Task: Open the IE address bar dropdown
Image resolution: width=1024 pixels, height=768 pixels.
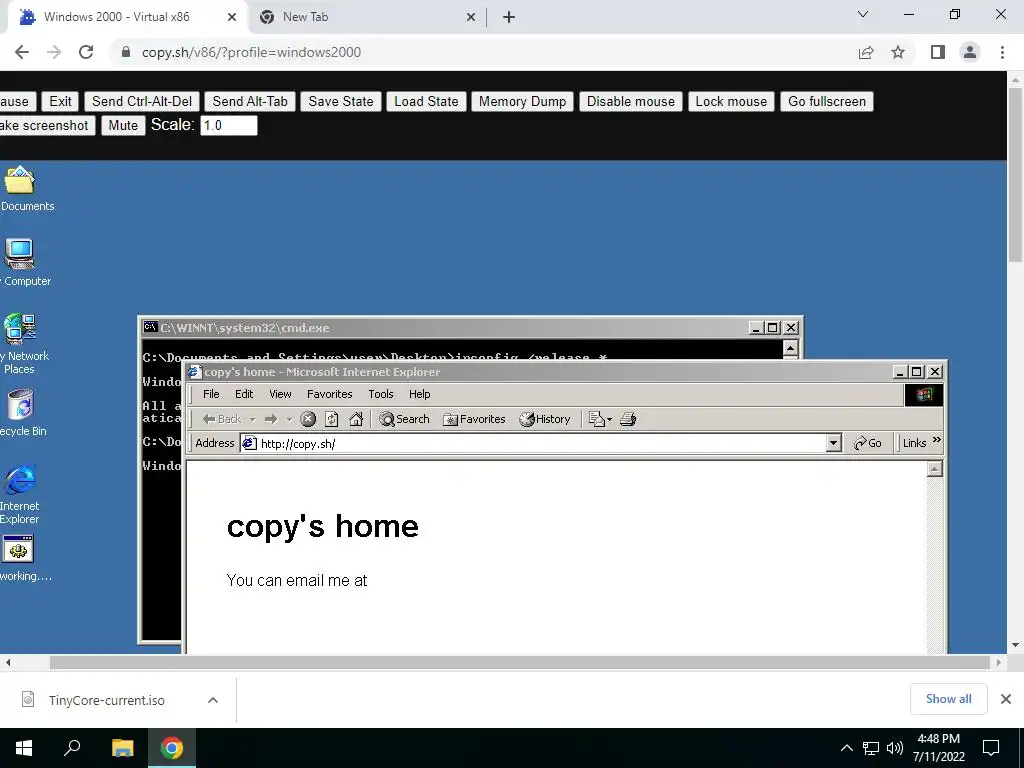Action: (x=833, y=443)
